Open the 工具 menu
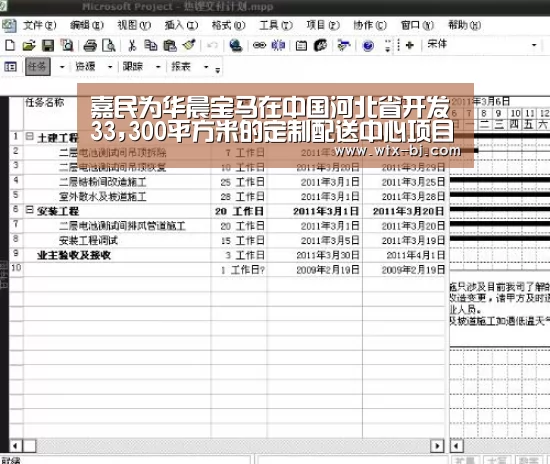The height and width of the screenshot is (464, 550). [276, 25]
